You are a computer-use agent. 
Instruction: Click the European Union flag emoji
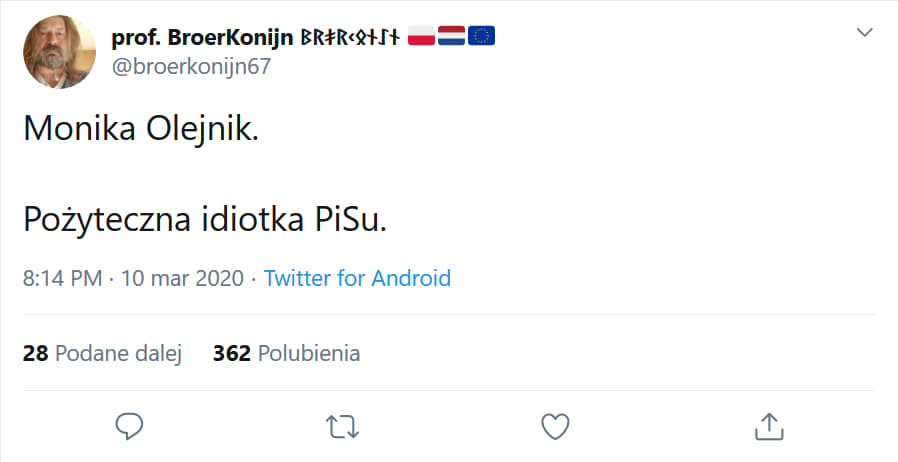click(x=481, y=37)
